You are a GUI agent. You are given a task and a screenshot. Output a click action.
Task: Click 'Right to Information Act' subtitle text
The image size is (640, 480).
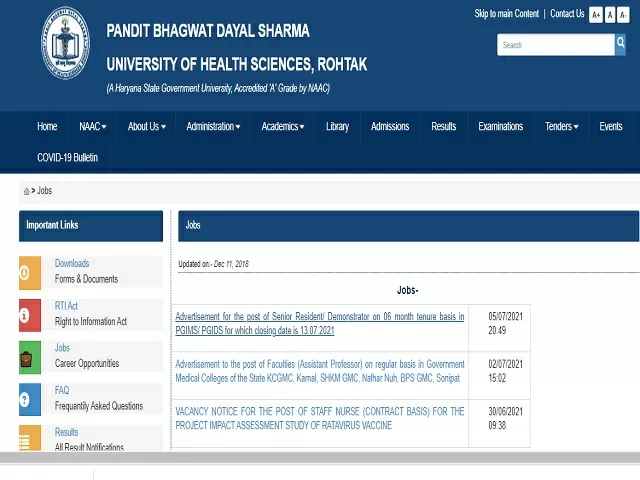91,322
